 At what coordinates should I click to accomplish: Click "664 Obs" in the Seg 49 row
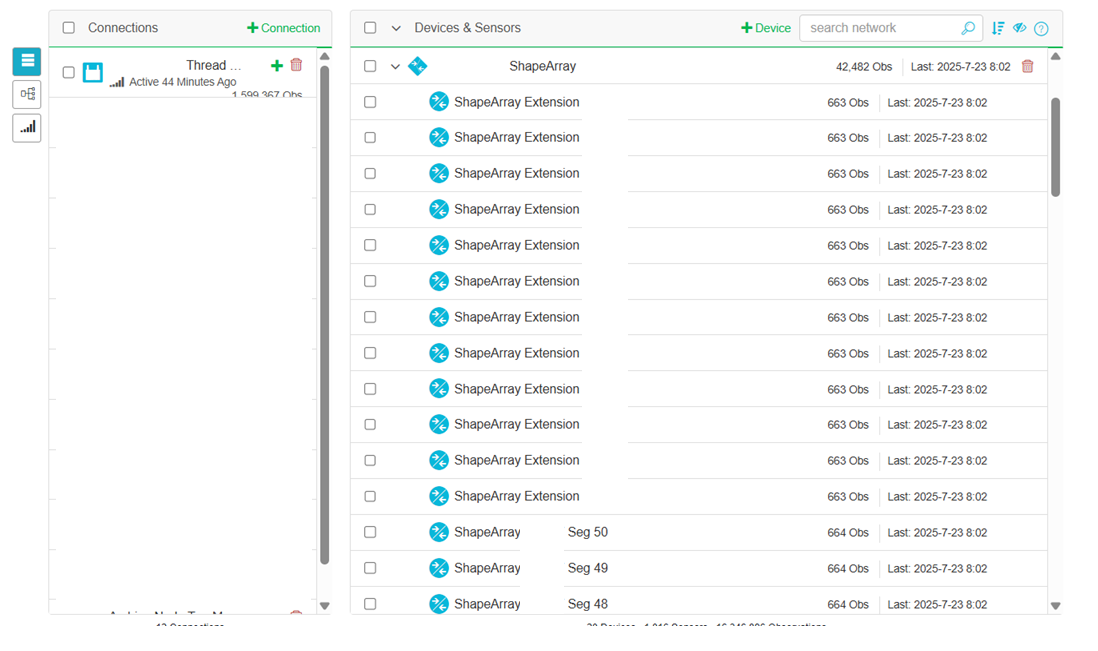pyautogui.click(x=848, y=568)
